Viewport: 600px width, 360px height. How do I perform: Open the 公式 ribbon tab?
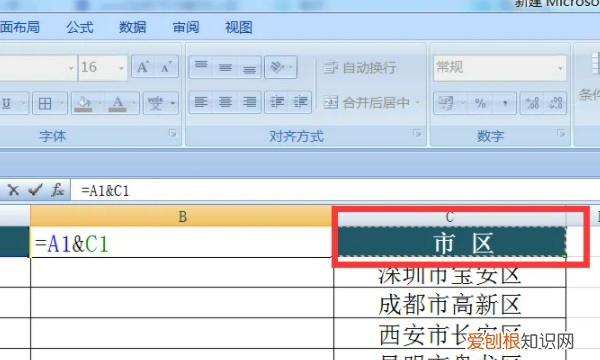tap(80, 27)
